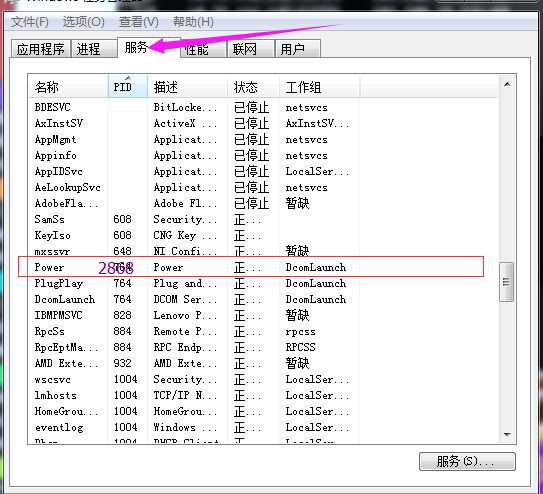Open the 选项(O) menu
543x494 pixels.
point(83,22)
